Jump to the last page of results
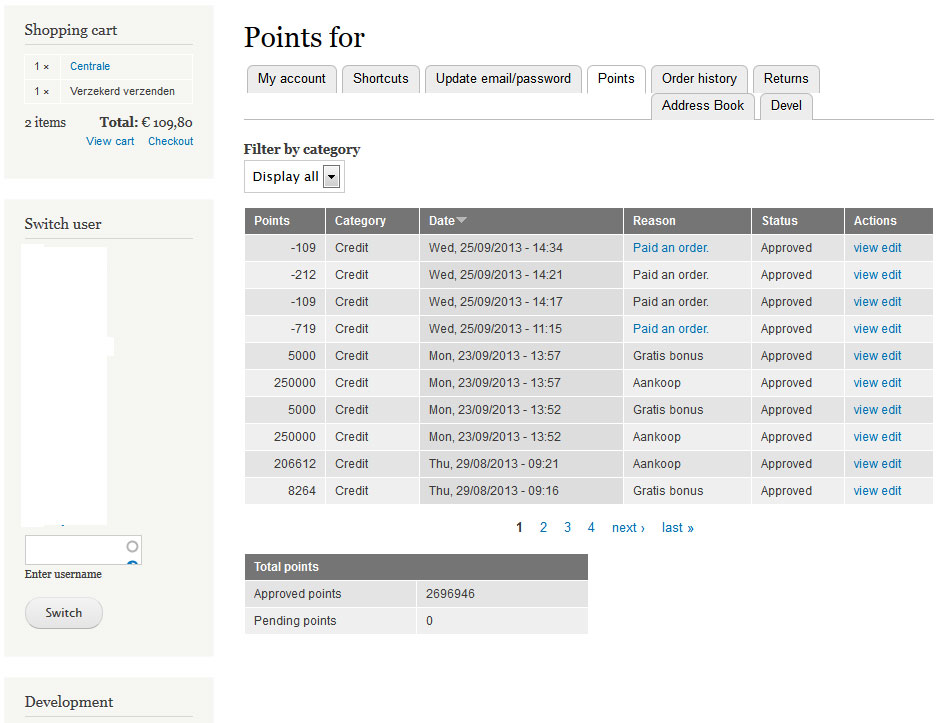 click(677, 527)
